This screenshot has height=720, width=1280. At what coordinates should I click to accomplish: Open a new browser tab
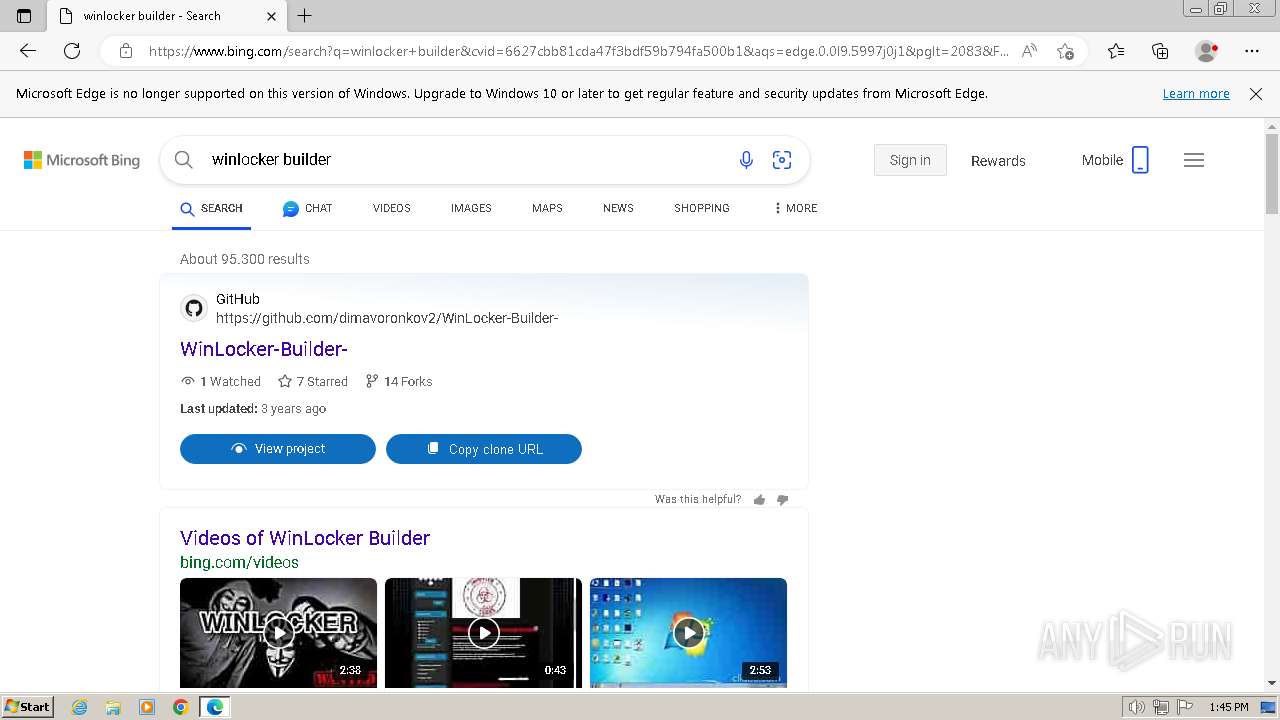pyautogui.click(x=305, y=16)
